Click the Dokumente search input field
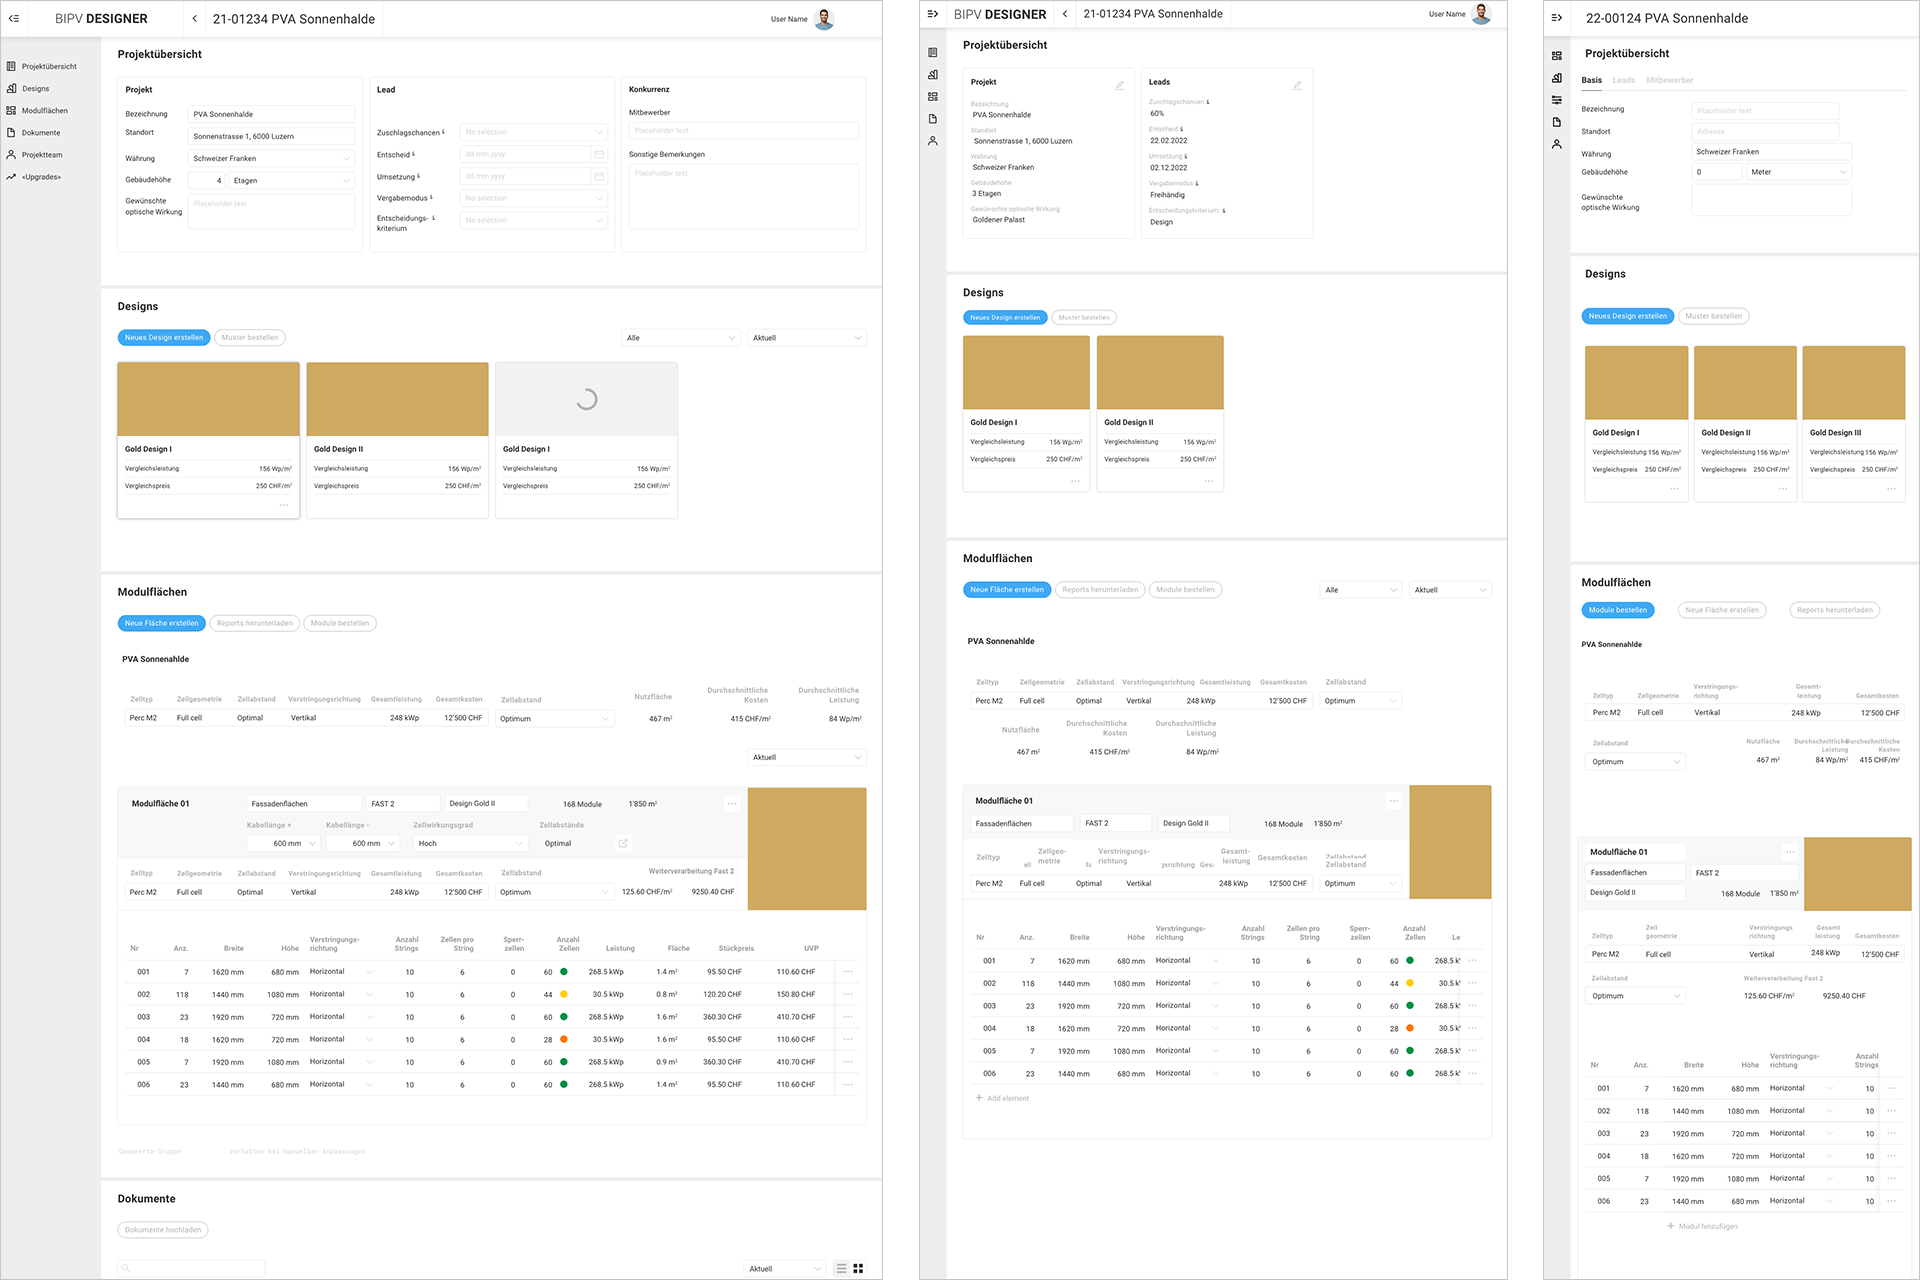Screen dimensions: 1920x1280 (190, 1267)
